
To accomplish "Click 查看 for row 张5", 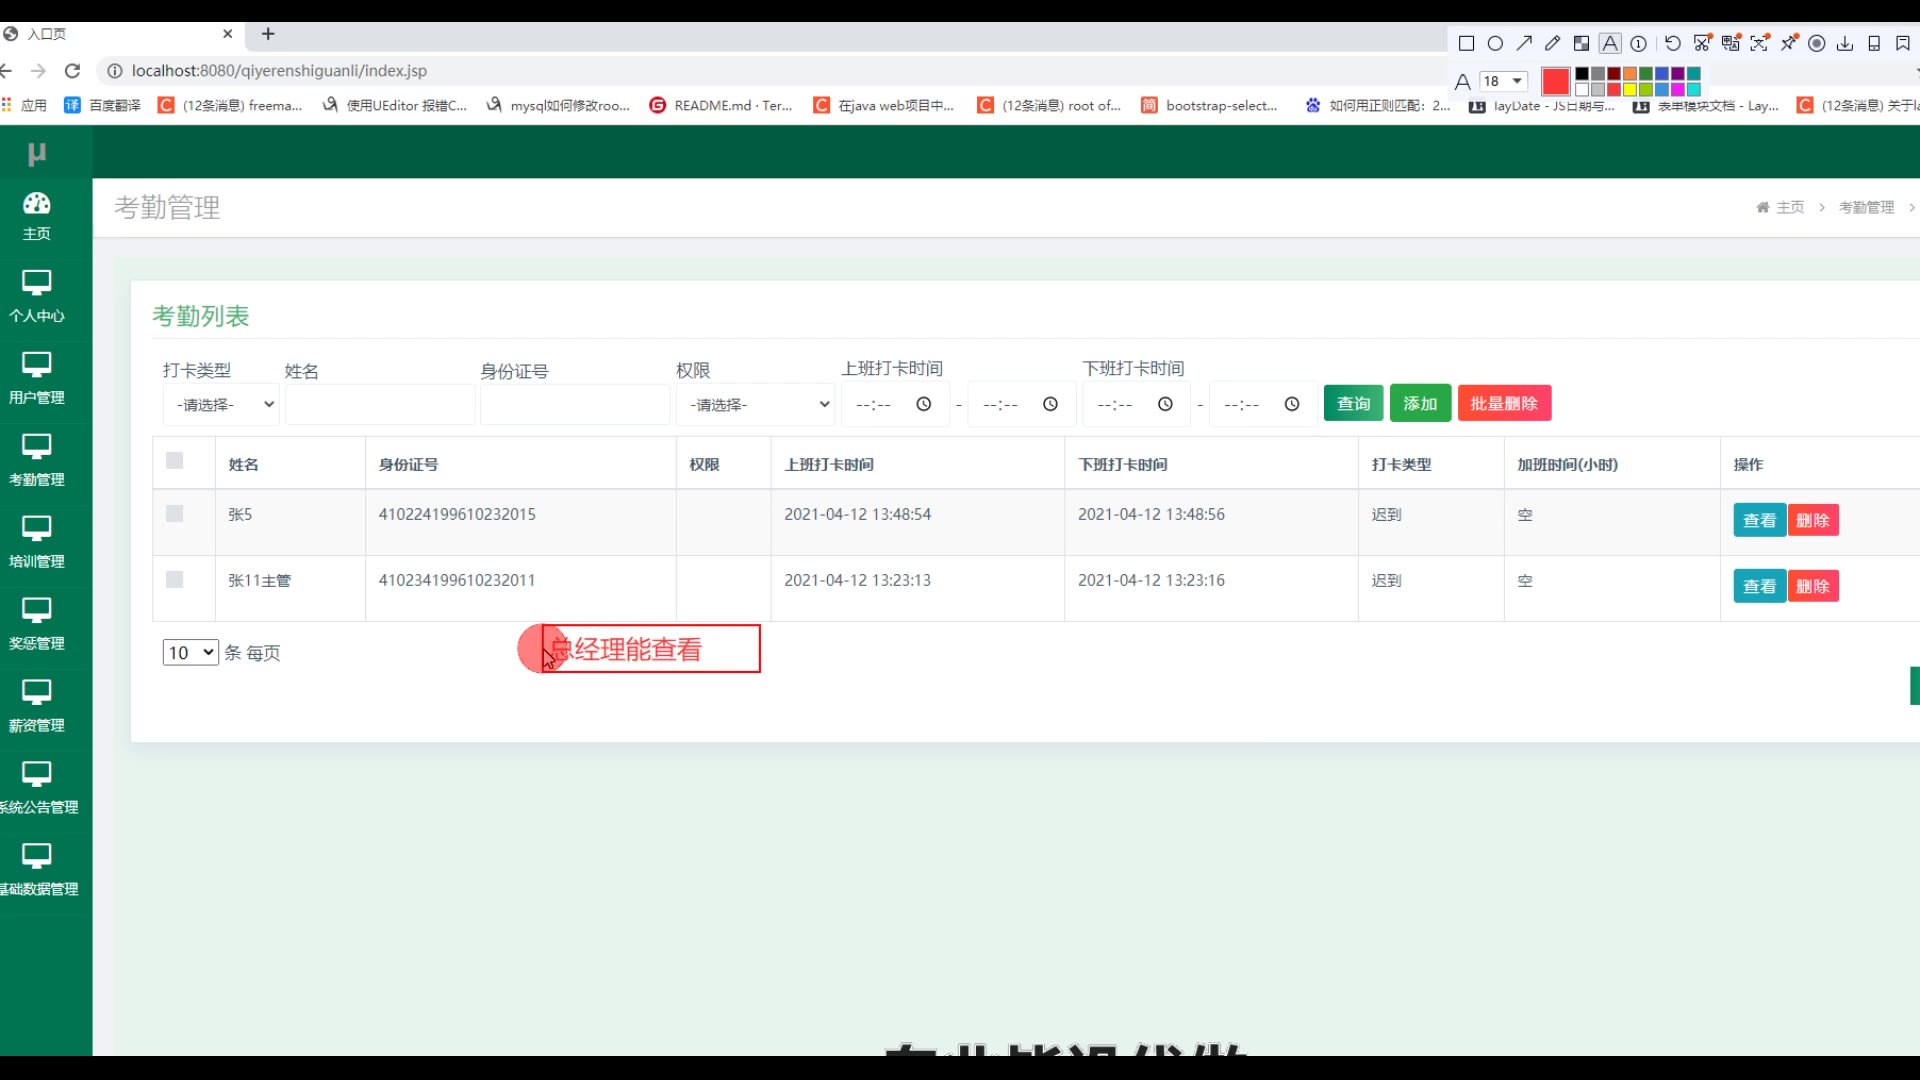I will 1759,520.
